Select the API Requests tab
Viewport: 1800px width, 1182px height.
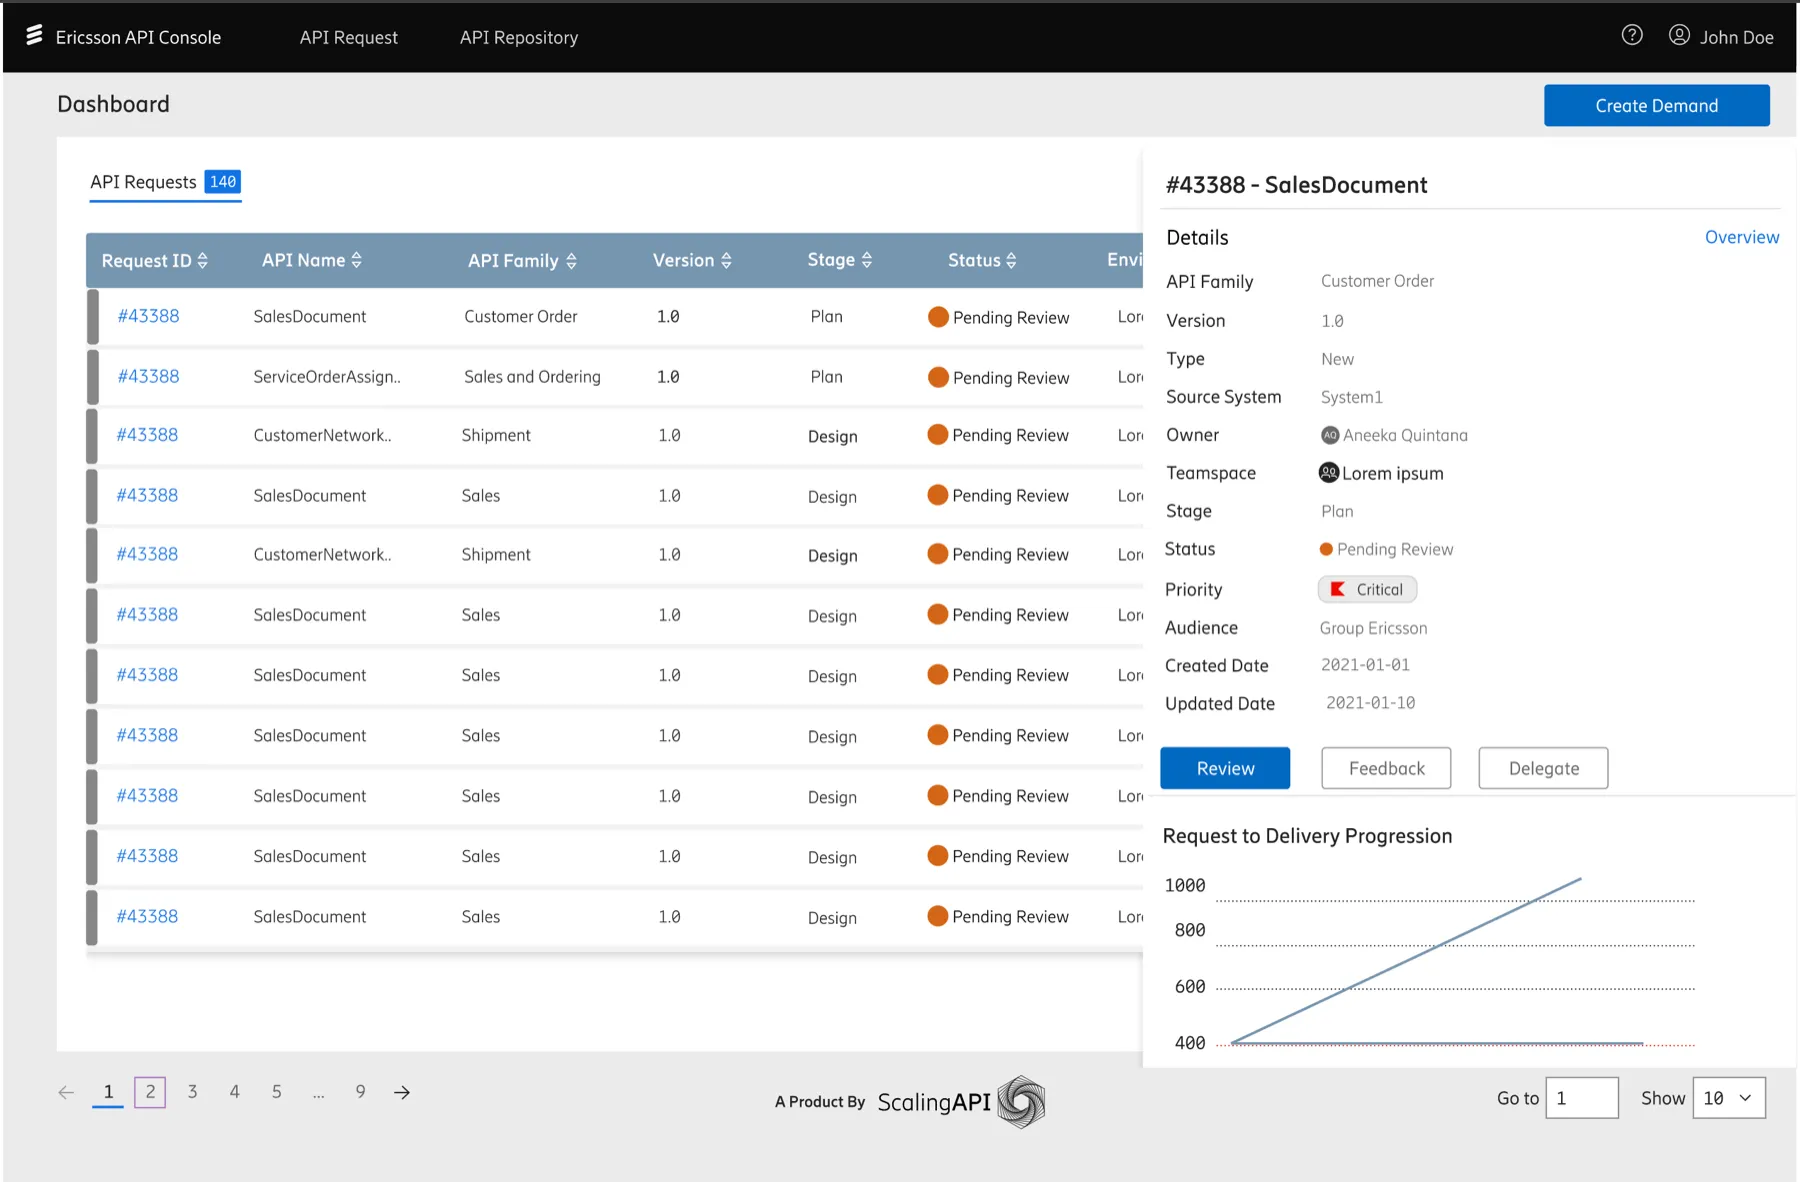(x=165, y=182)
